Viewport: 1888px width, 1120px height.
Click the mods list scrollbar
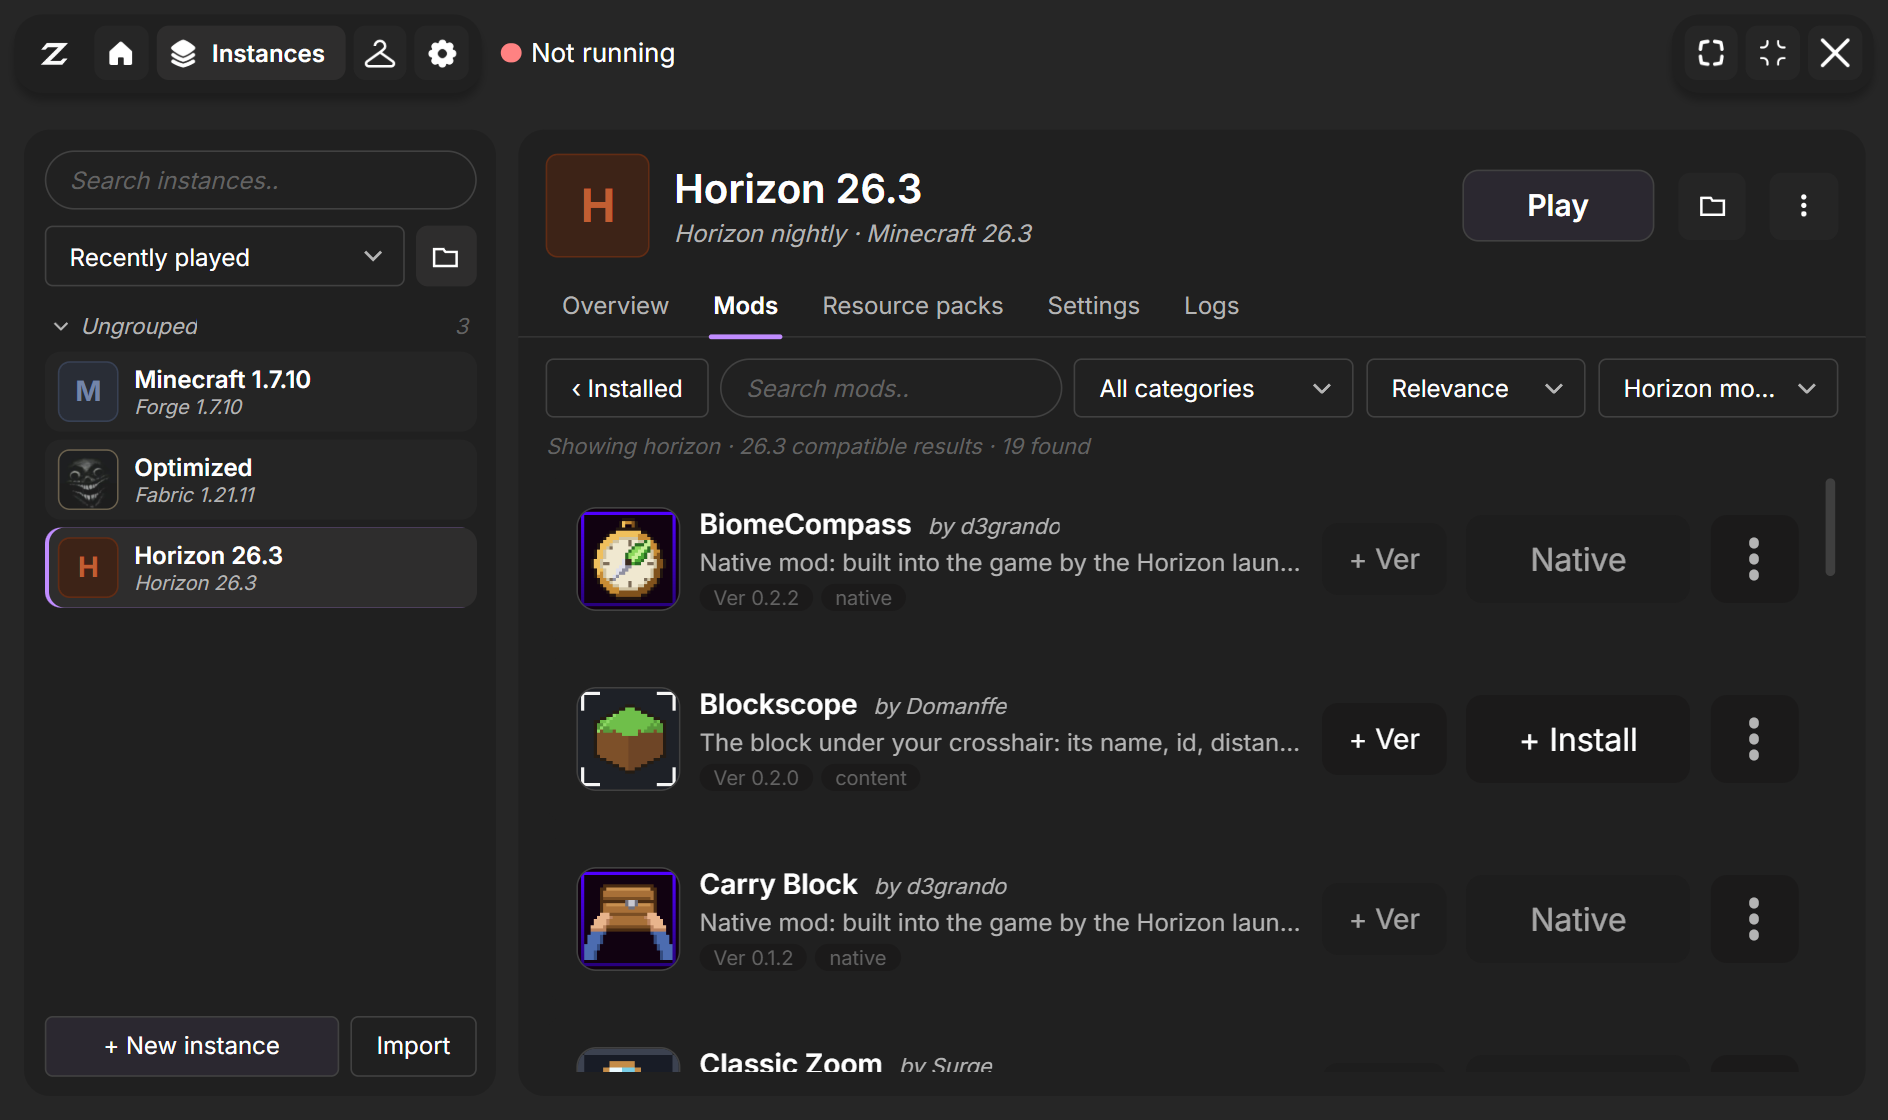coord(1830,527)
